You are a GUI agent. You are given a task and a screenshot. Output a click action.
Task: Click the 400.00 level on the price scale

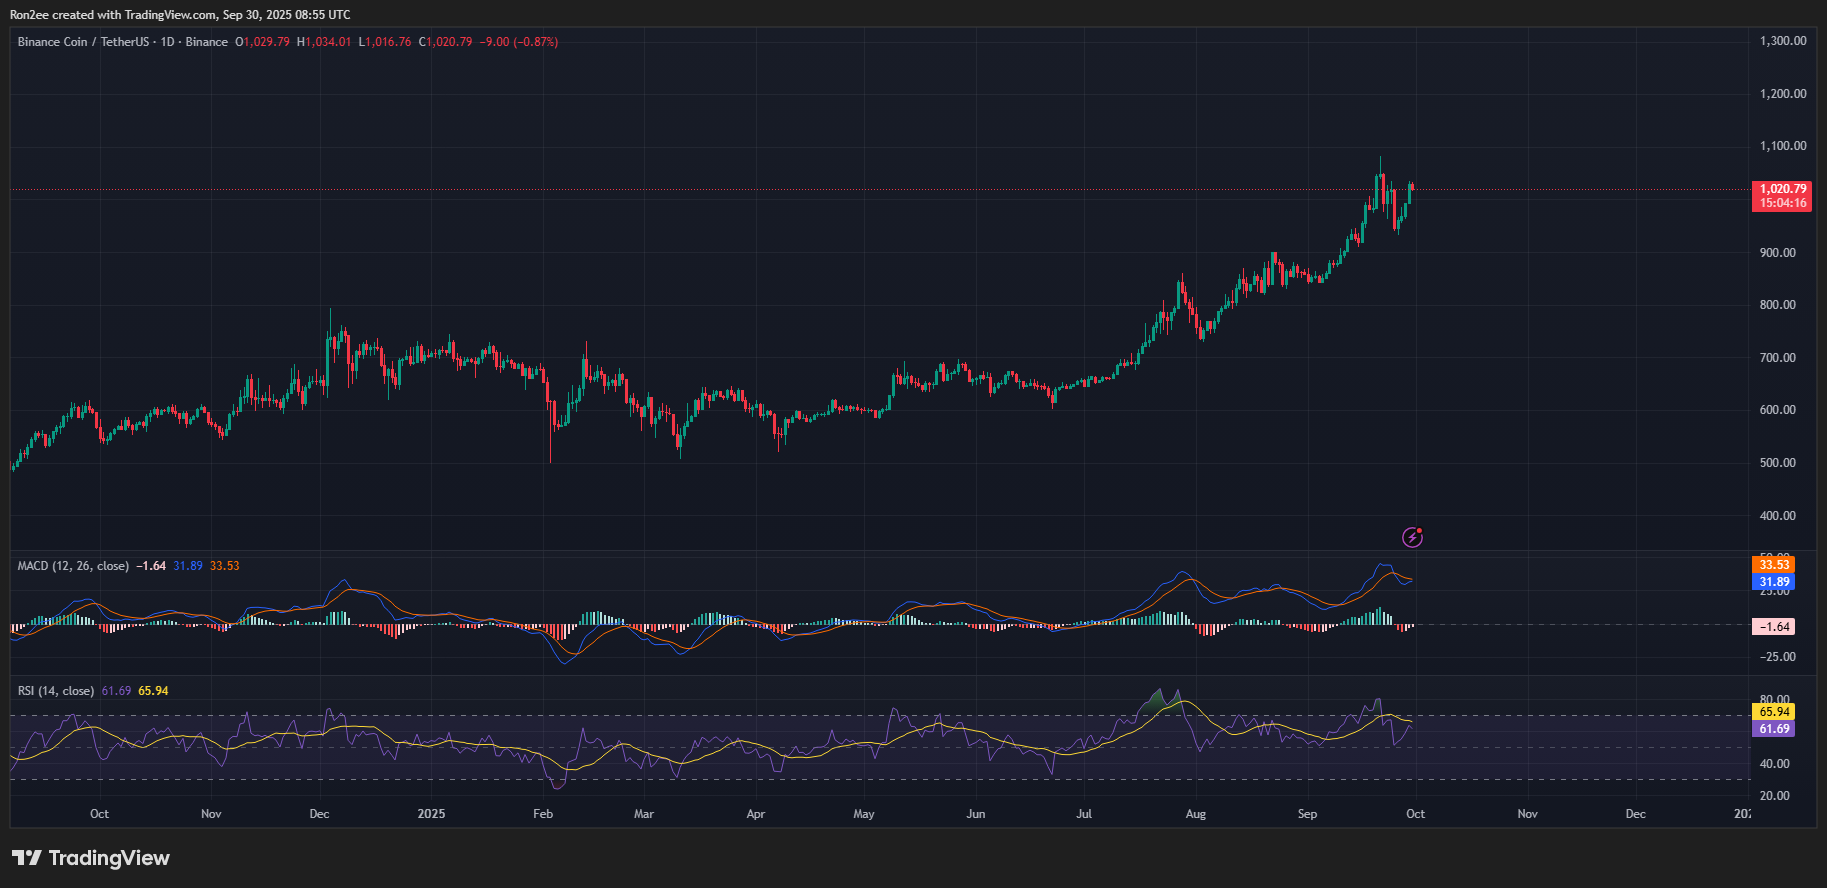pos(1777,516)
